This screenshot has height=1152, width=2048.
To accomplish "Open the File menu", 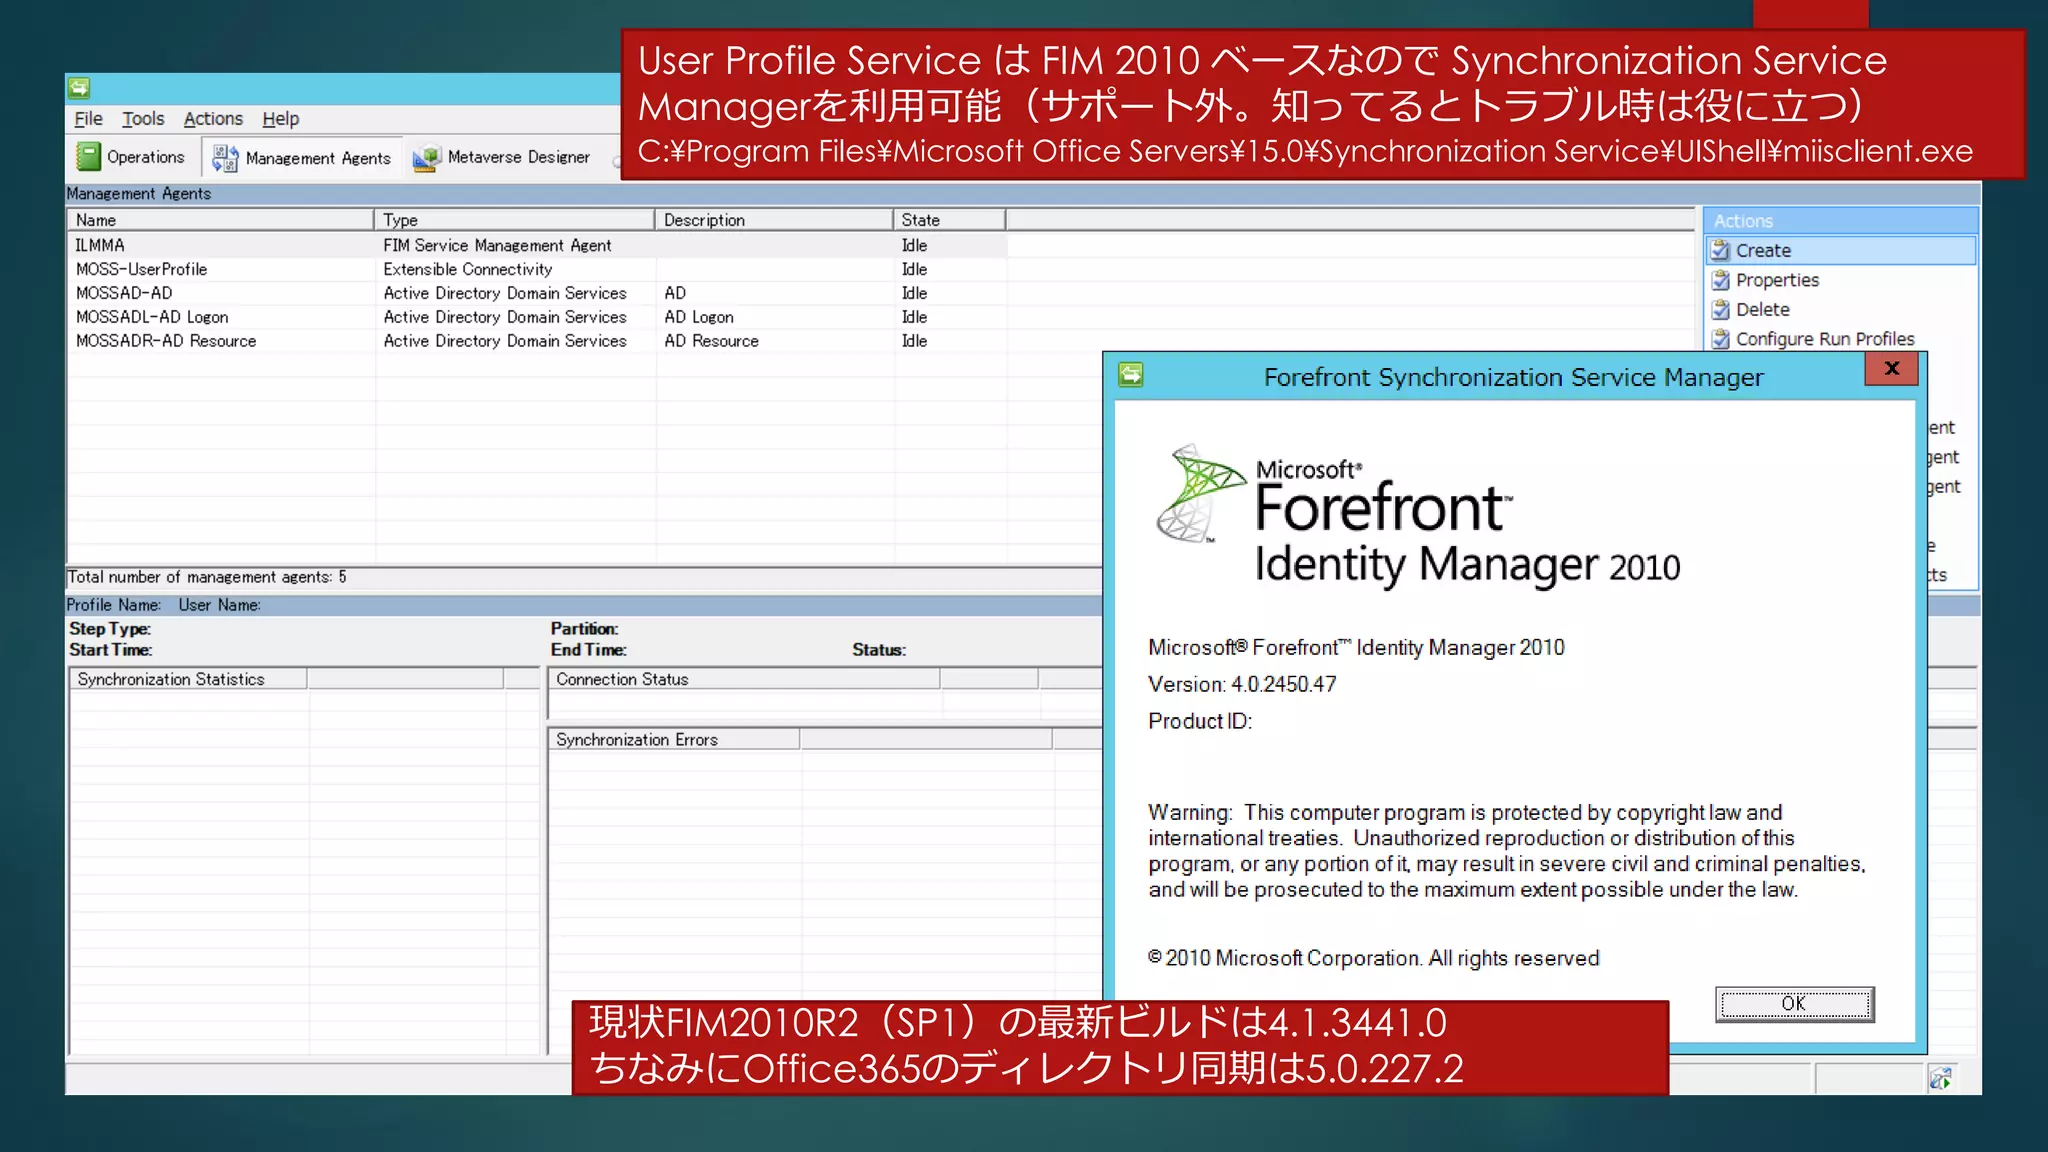I will (88, 119).
